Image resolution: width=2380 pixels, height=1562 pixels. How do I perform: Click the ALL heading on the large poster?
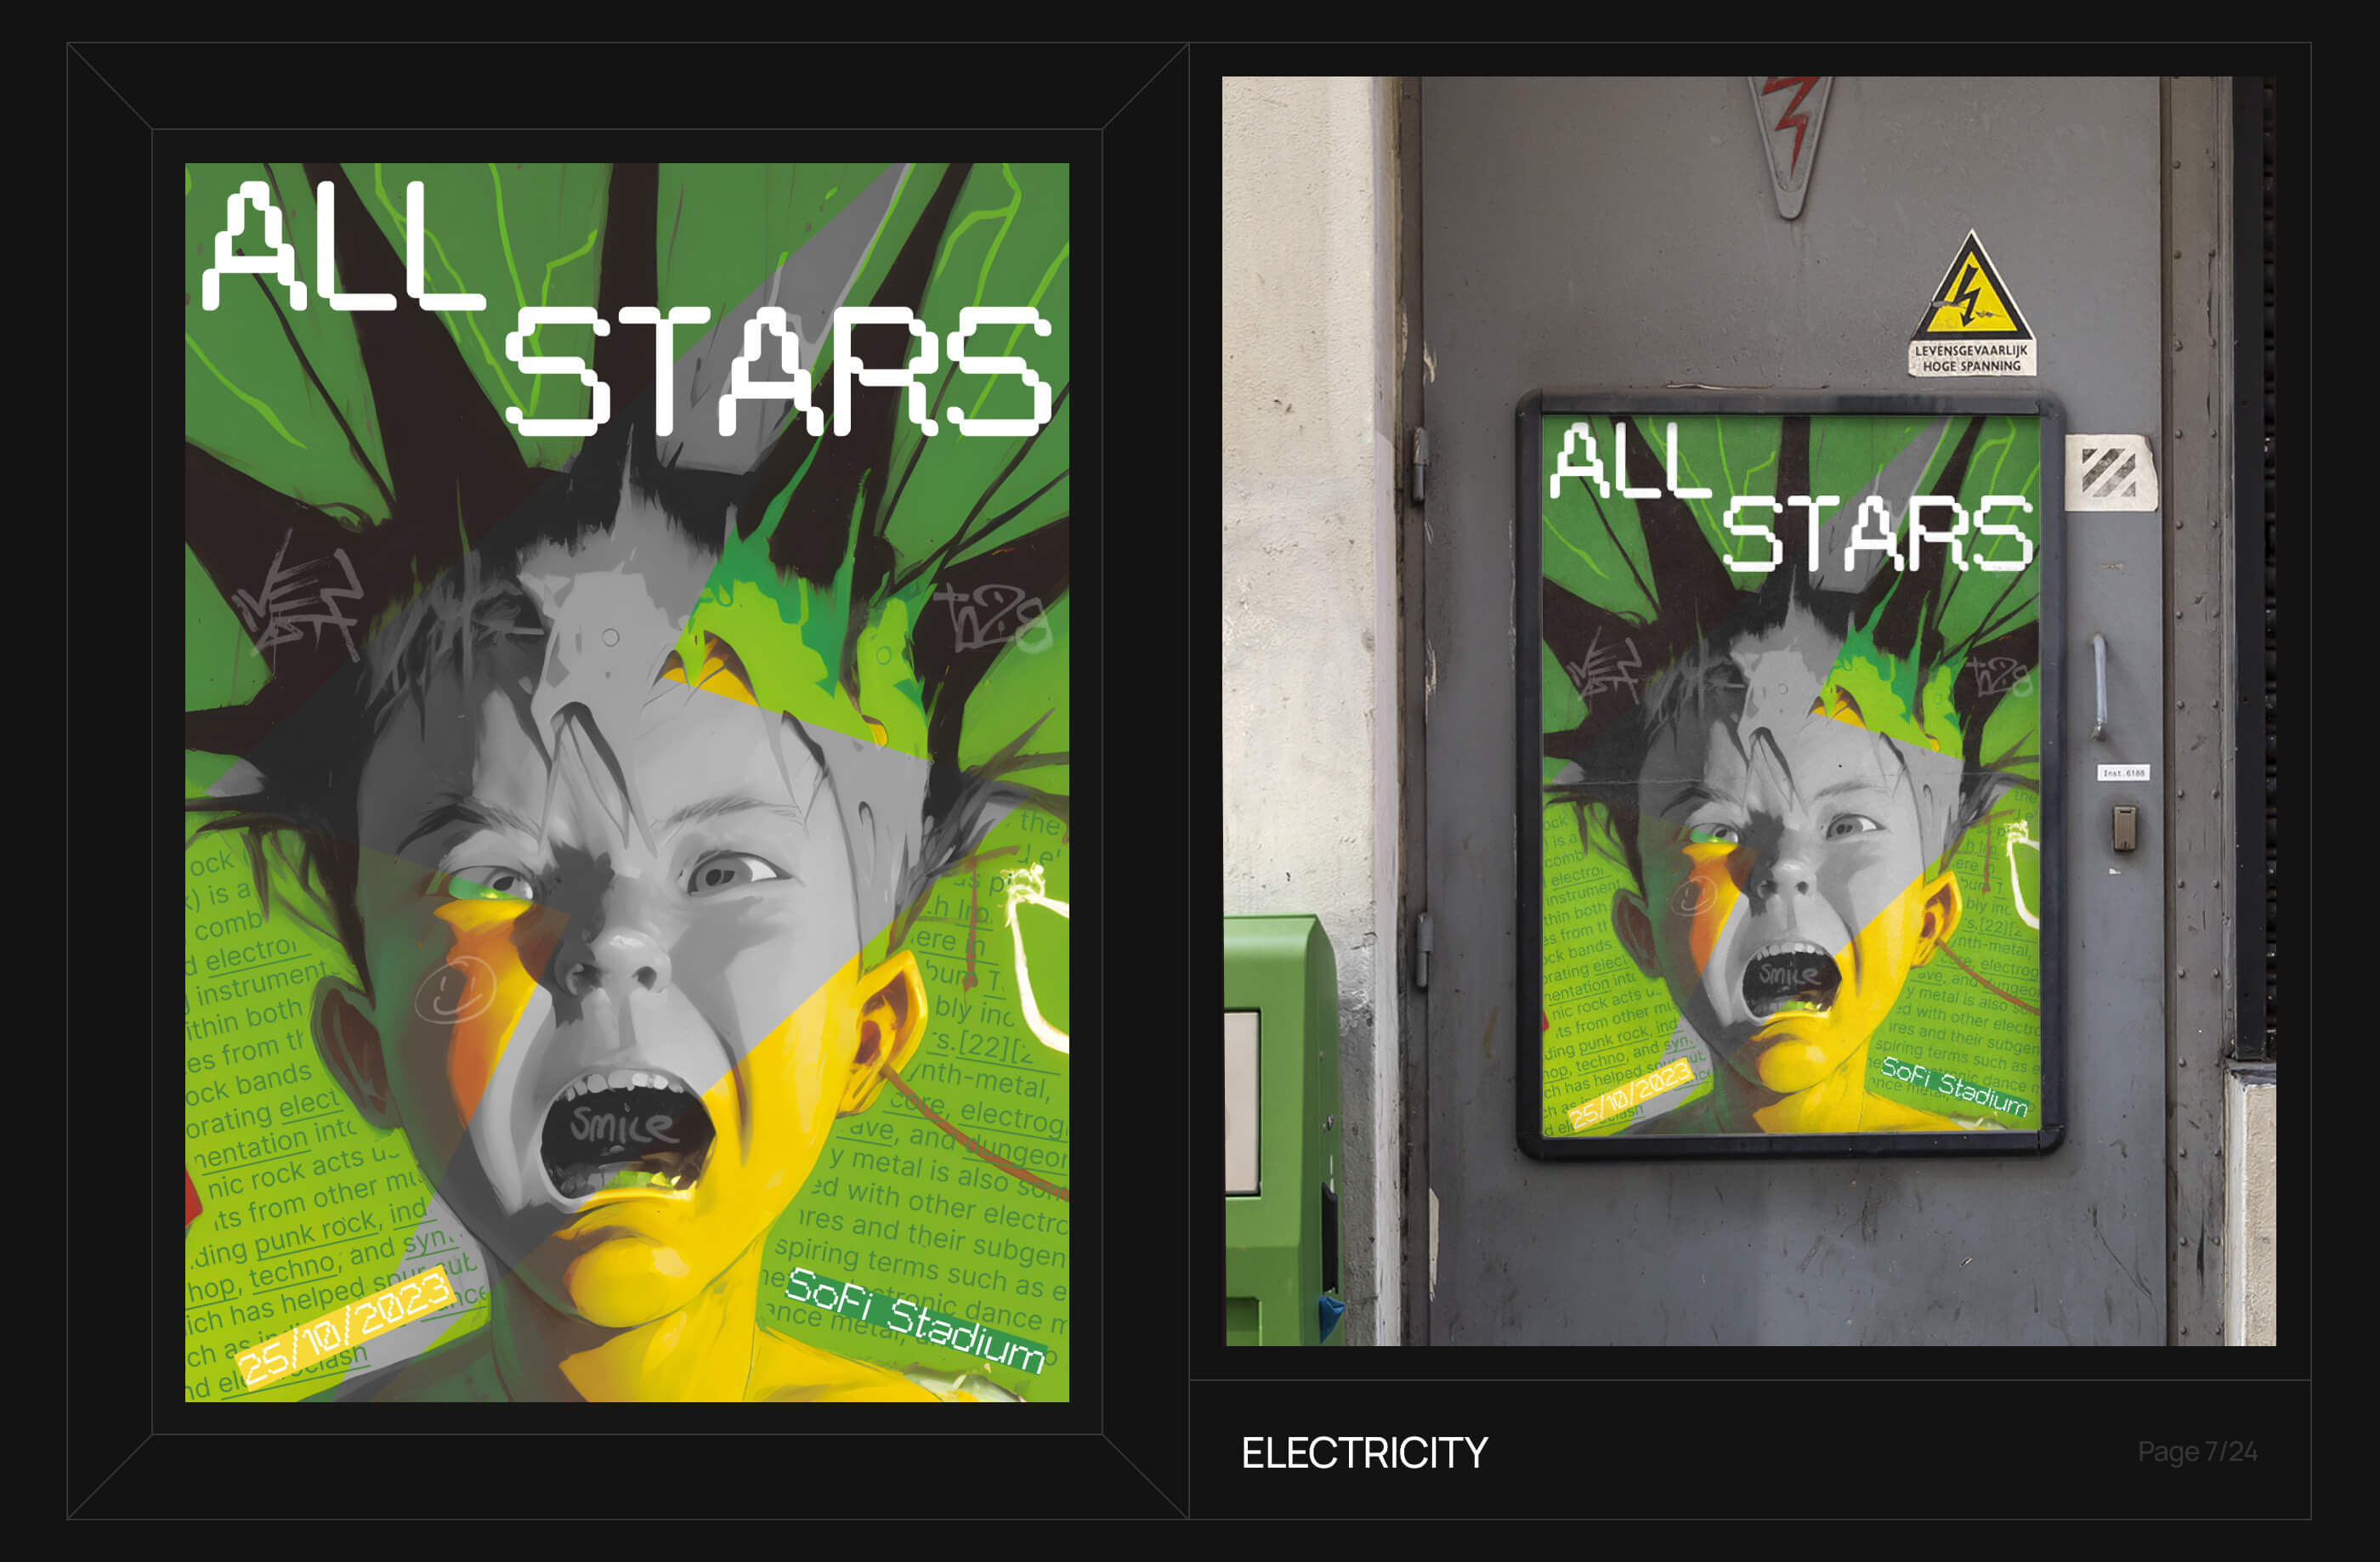[343, 247]
